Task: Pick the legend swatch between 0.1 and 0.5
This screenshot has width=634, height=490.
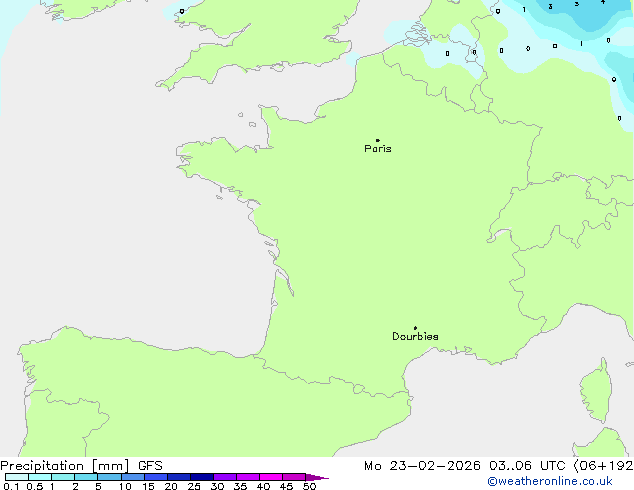Action: (16, 478)
